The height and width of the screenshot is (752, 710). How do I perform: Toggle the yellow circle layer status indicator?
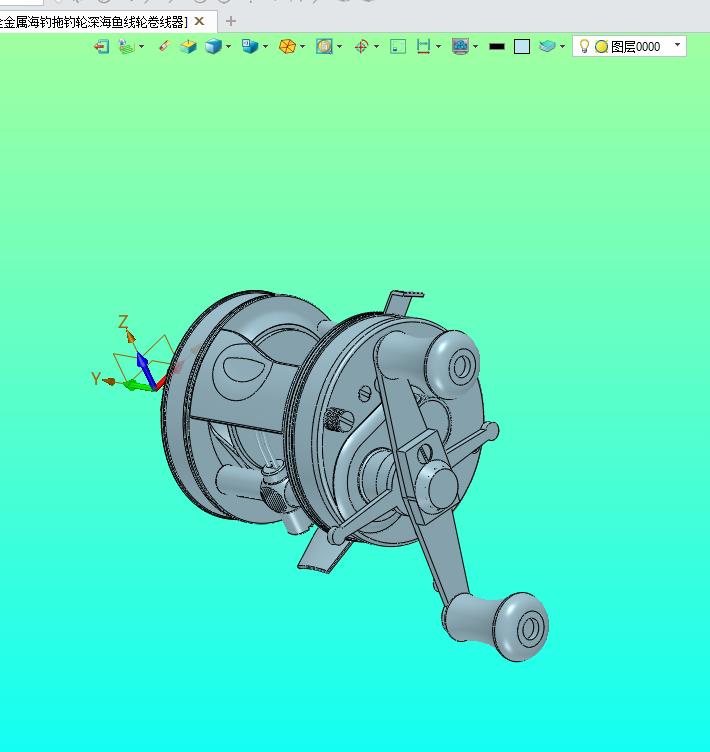pos(601,46)
